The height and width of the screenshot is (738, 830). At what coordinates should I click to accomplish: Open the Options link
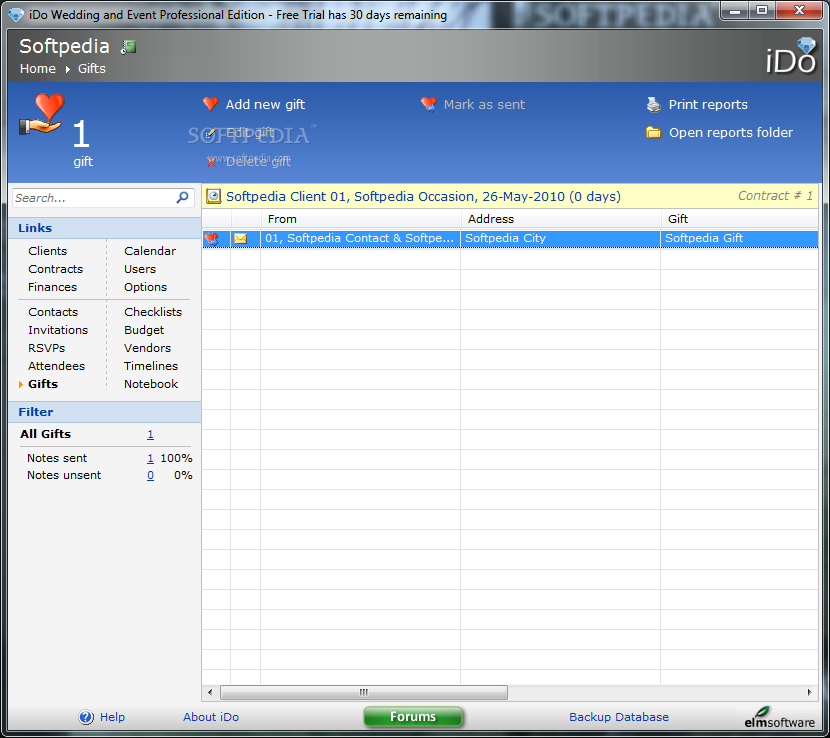click(x=146, y=287)
